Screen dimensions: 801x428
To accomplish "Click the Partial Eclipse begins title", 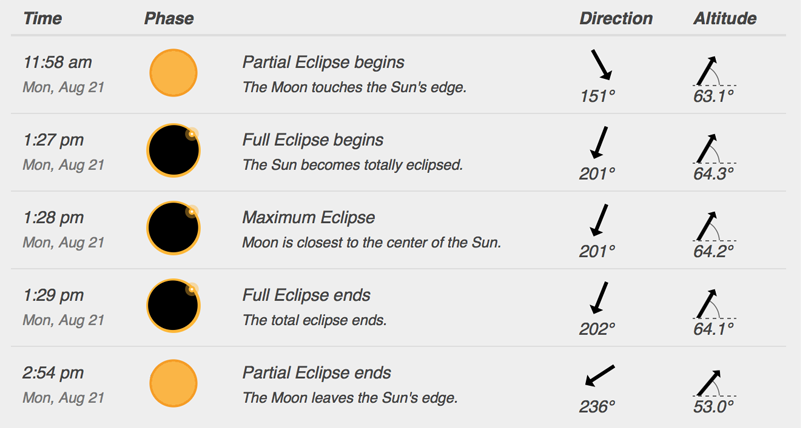I will pyautogui.click(x=323, y=62).
